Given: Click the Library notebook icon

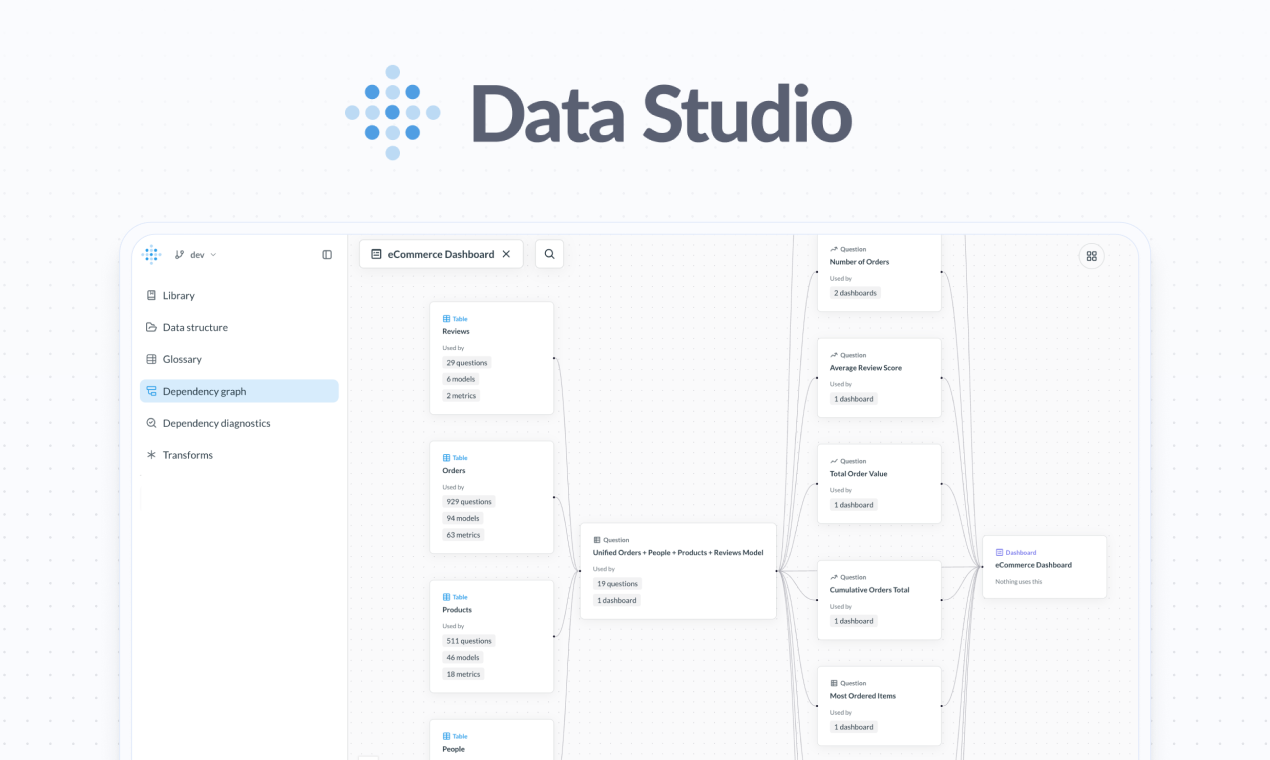Looking at the screenshot, I should (x=150, y=295).
